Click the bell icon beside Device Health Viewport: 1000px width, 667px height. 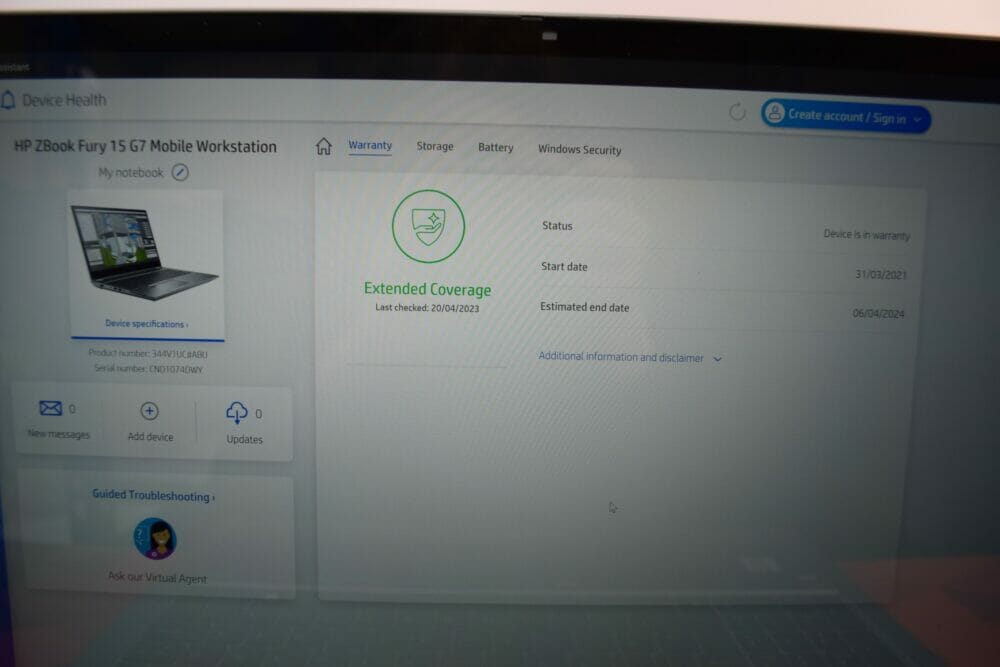click(x=8, y=100)
